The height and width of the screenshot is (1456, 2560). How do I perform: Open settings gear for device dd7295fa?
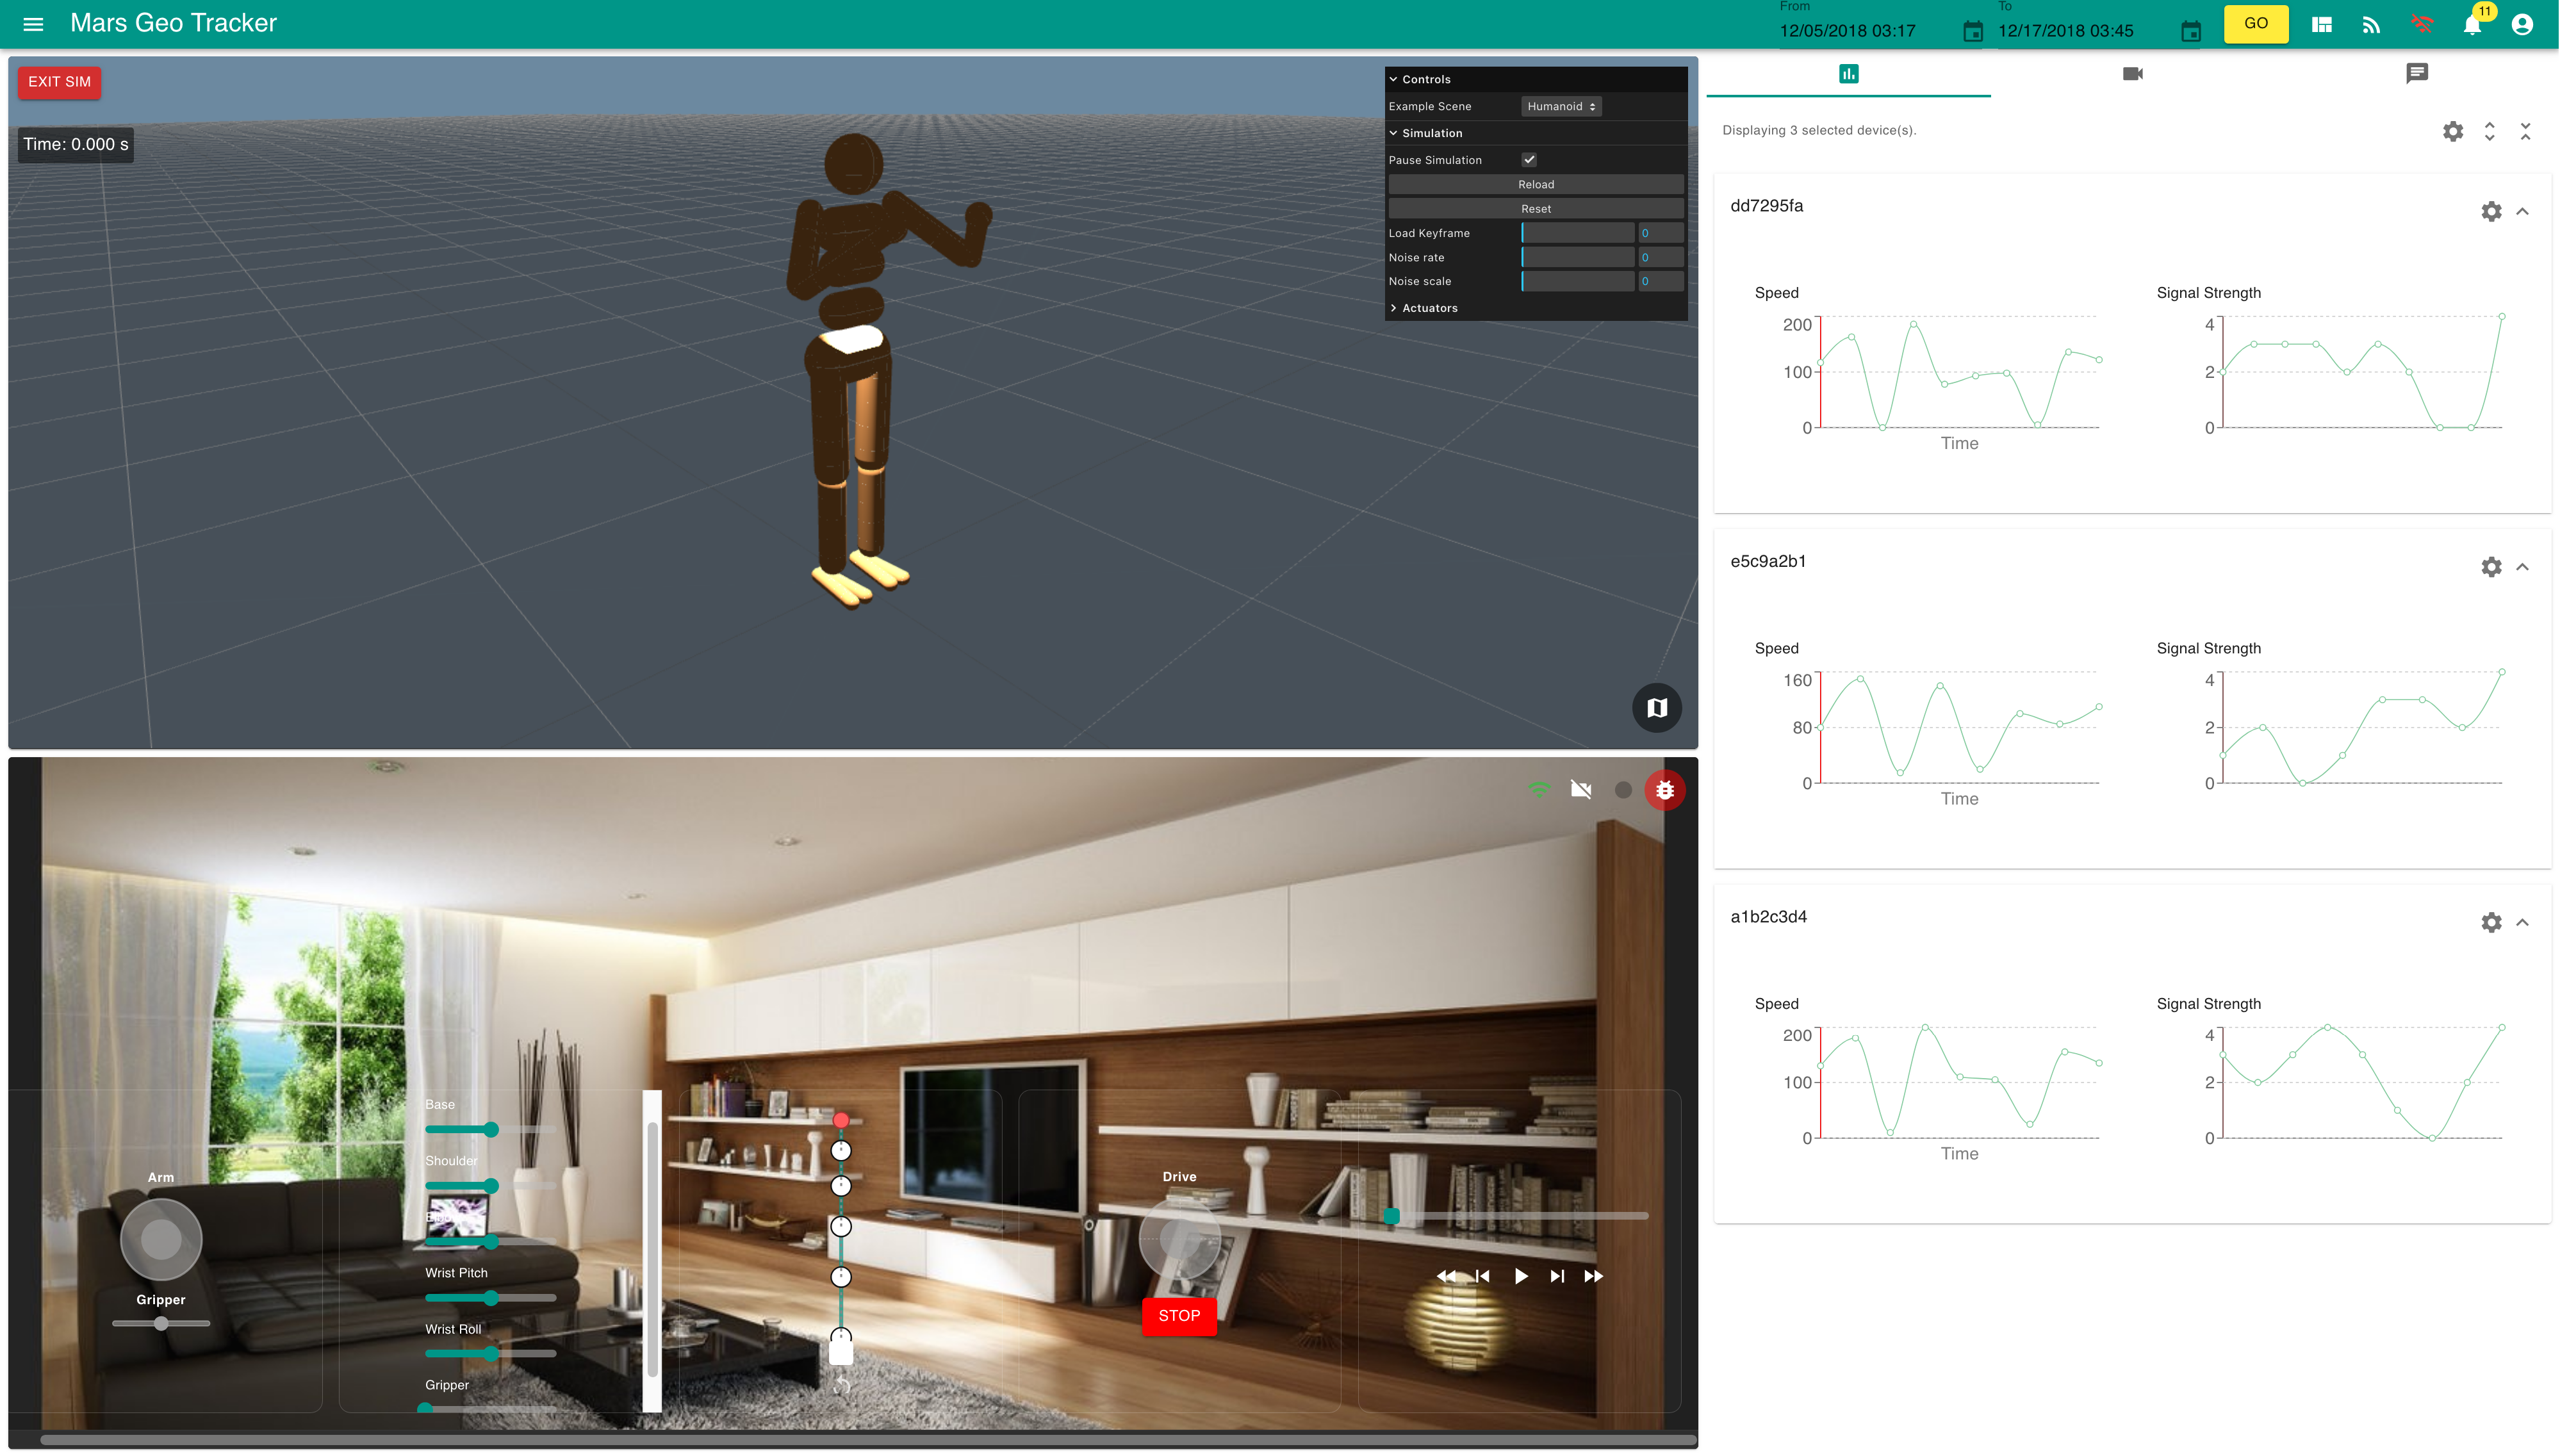pyautogui.click(x=2491, y=211)
